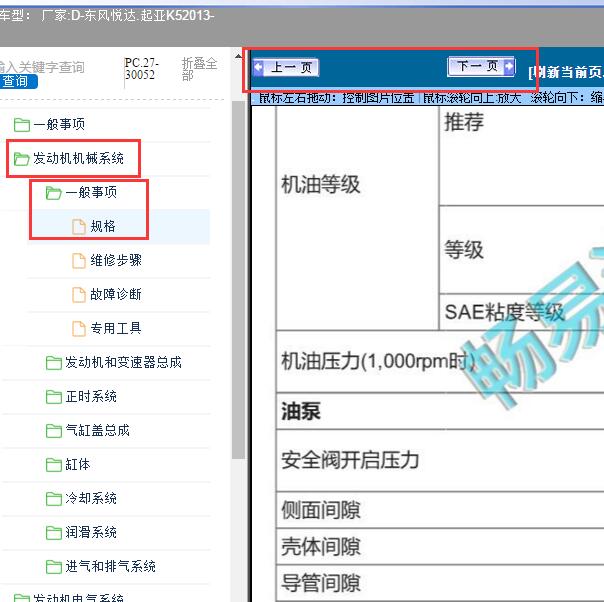The height and width of the screenshot is (602, 604).
Task: Open the 维修步骤 document
Action: (116, 260)
